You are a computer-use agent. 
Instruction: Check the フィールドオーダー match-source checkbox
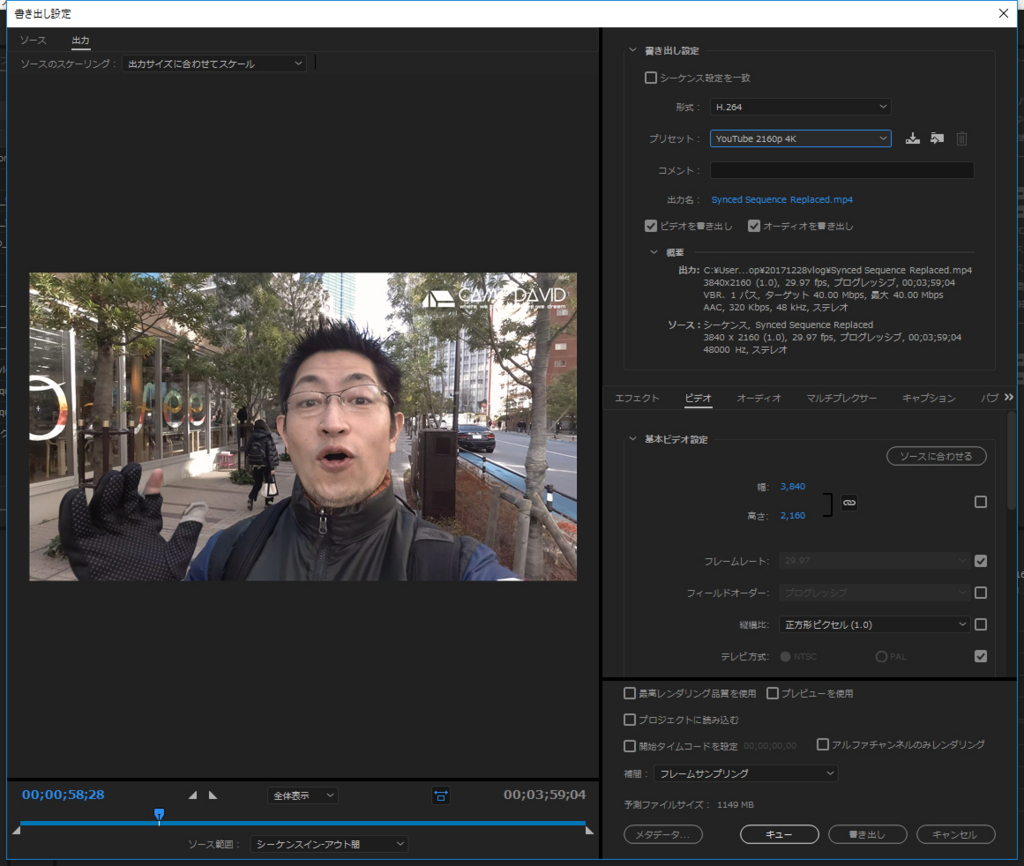coord(980,592)
